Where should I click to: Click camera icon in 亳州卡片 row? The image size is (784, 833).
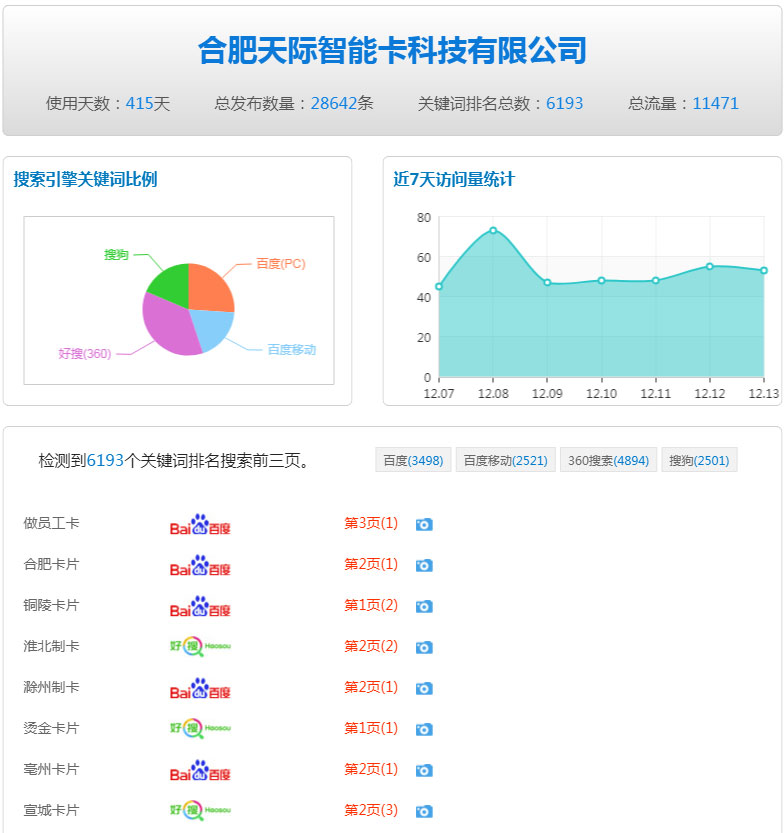click(x=424, y=770)
